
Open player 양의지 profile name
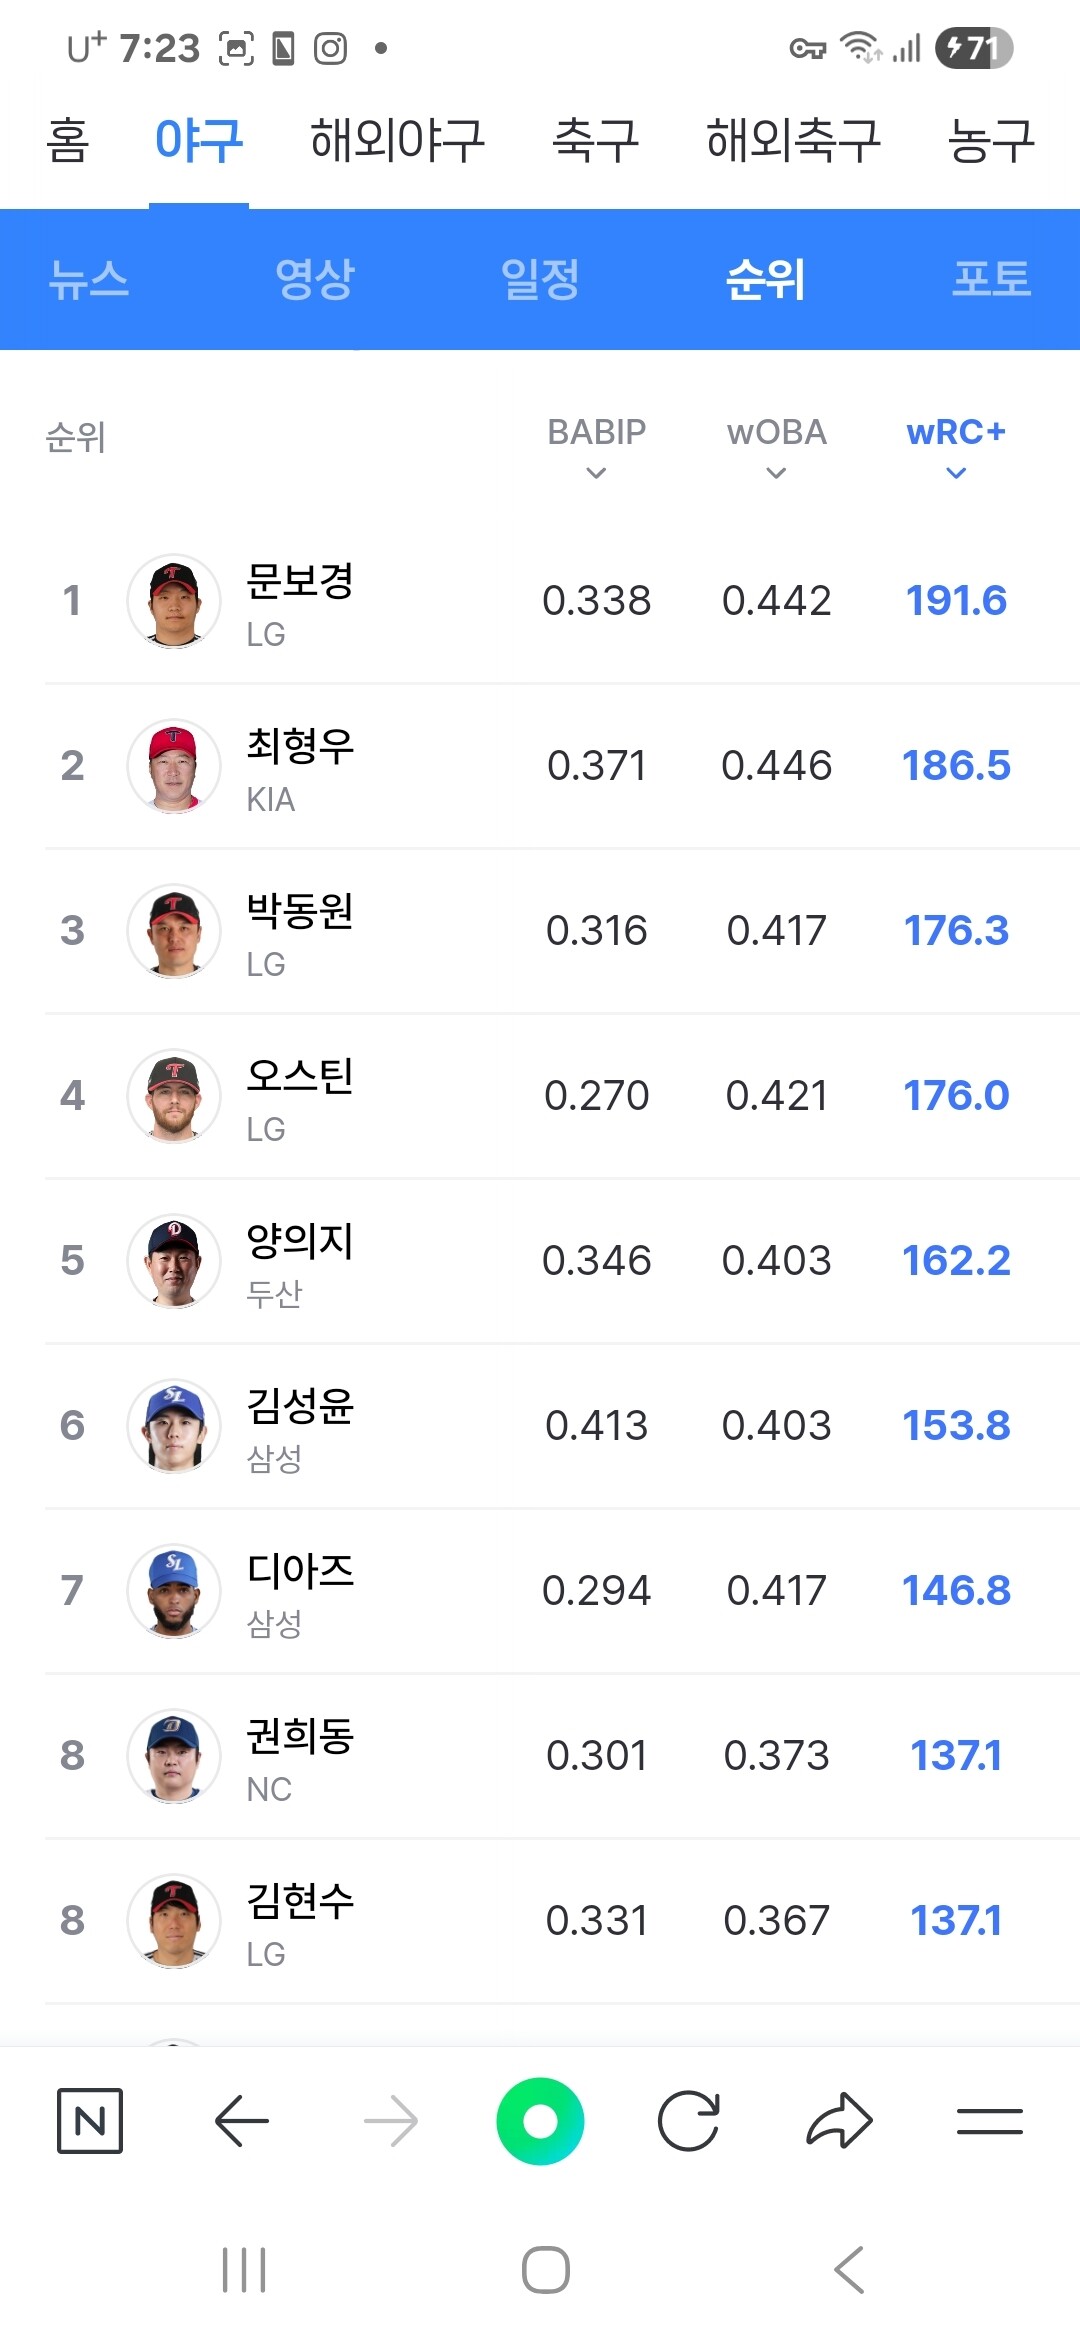coord(300,1241)
